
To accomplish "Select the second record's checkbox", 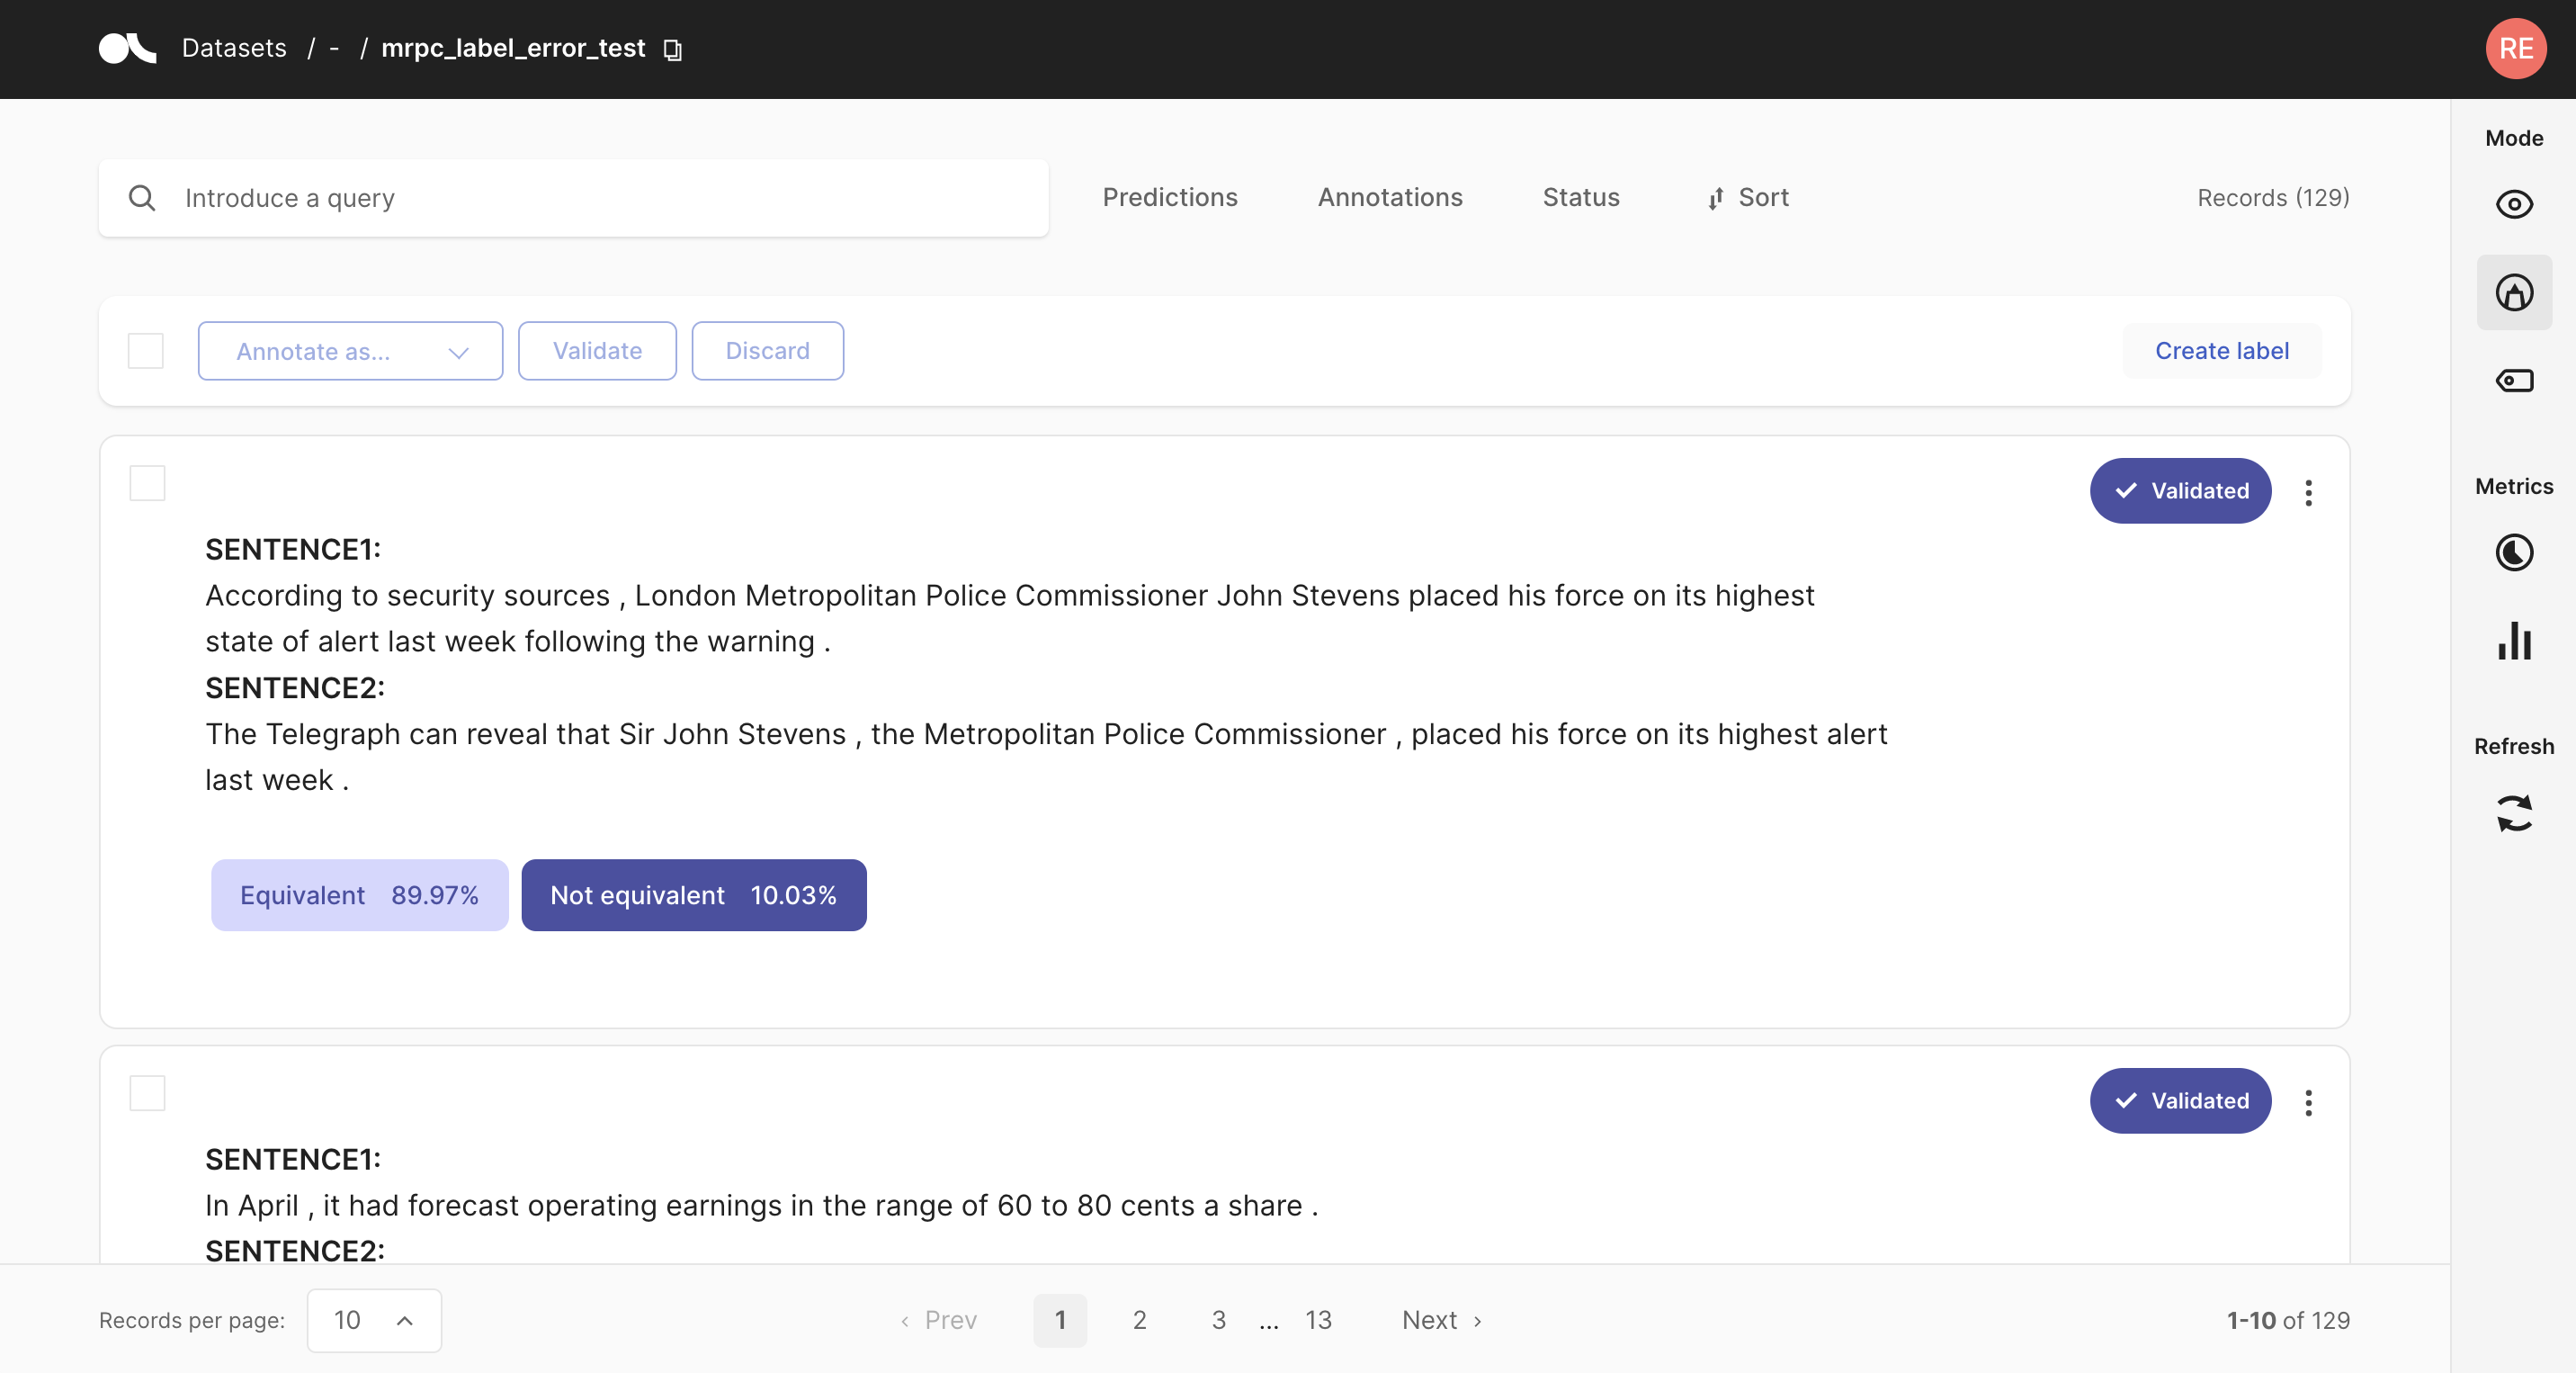I will (x=147, y=1093).
